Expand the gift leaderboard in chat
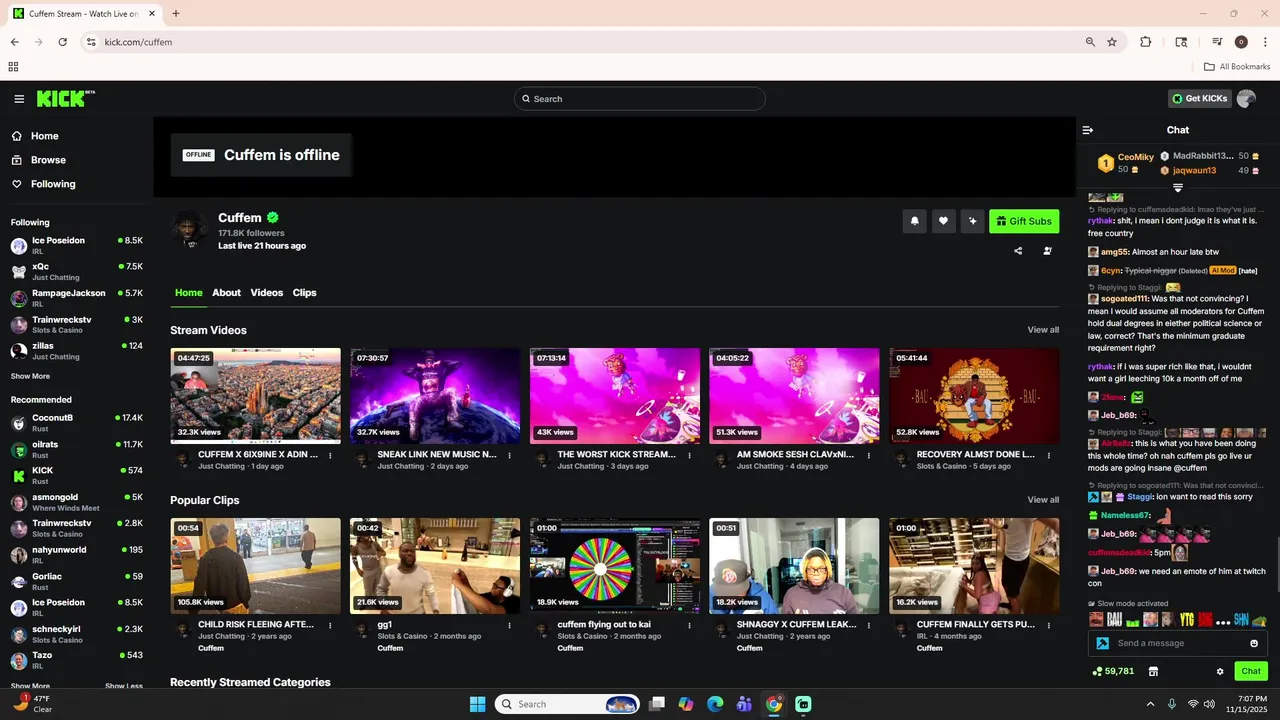The image size is (1280, 720). [x=1178, y=188]
